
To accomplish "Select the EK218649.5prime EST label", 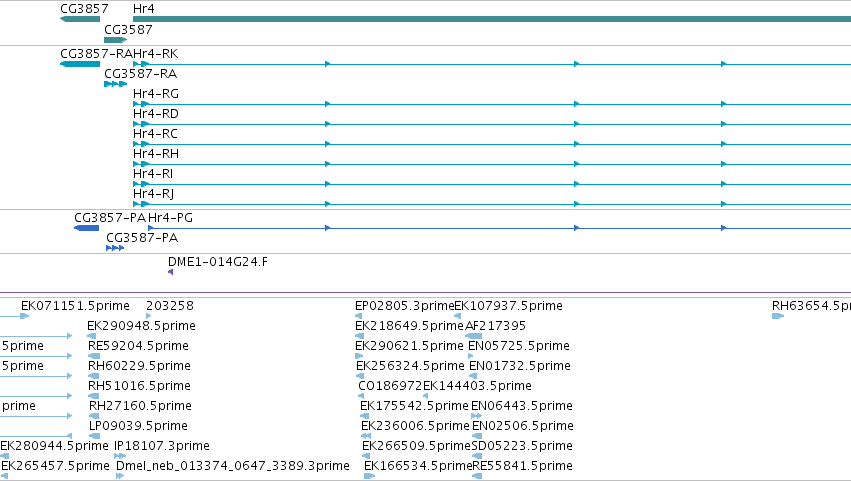I will pyautogui.click(x=409, y=326).
